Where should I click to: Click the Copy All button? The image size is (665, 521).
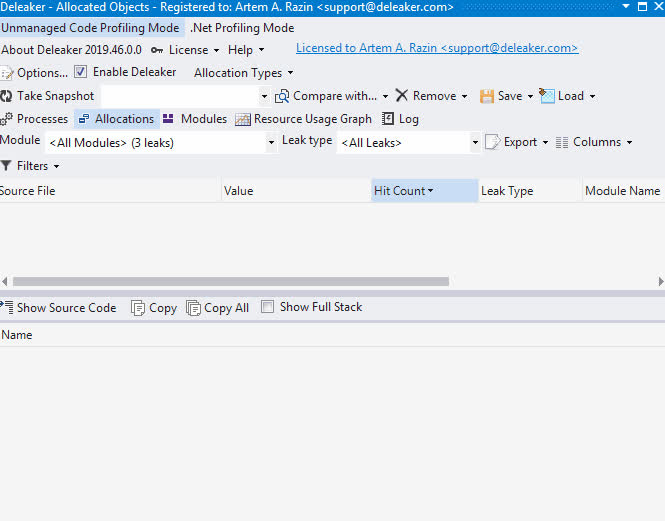coord(218,308)
